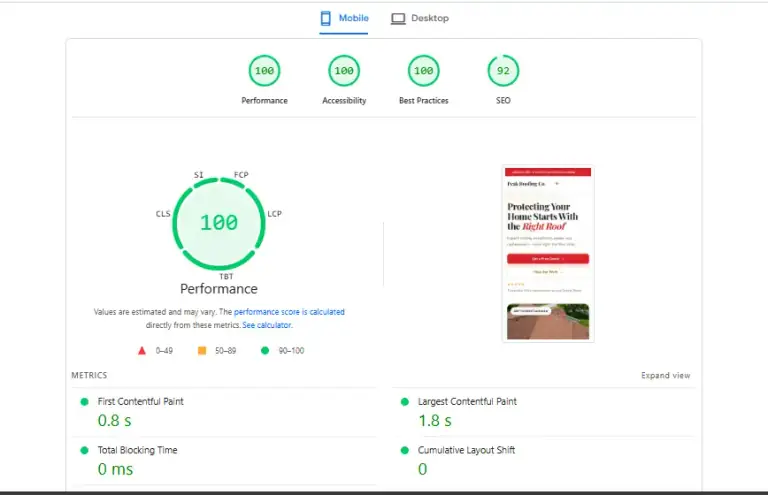Click the 0.8 s value
This screenshot has width=768, height=495.
pyautogui.click(x=115, y=421)
